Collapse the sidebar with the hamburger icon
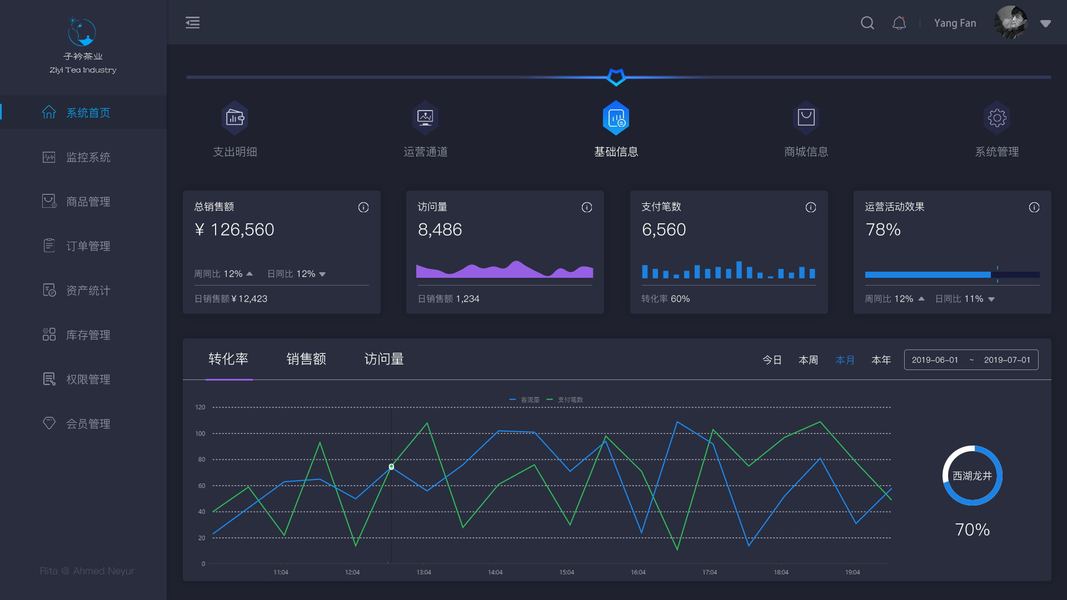 [x=193, y=23]
